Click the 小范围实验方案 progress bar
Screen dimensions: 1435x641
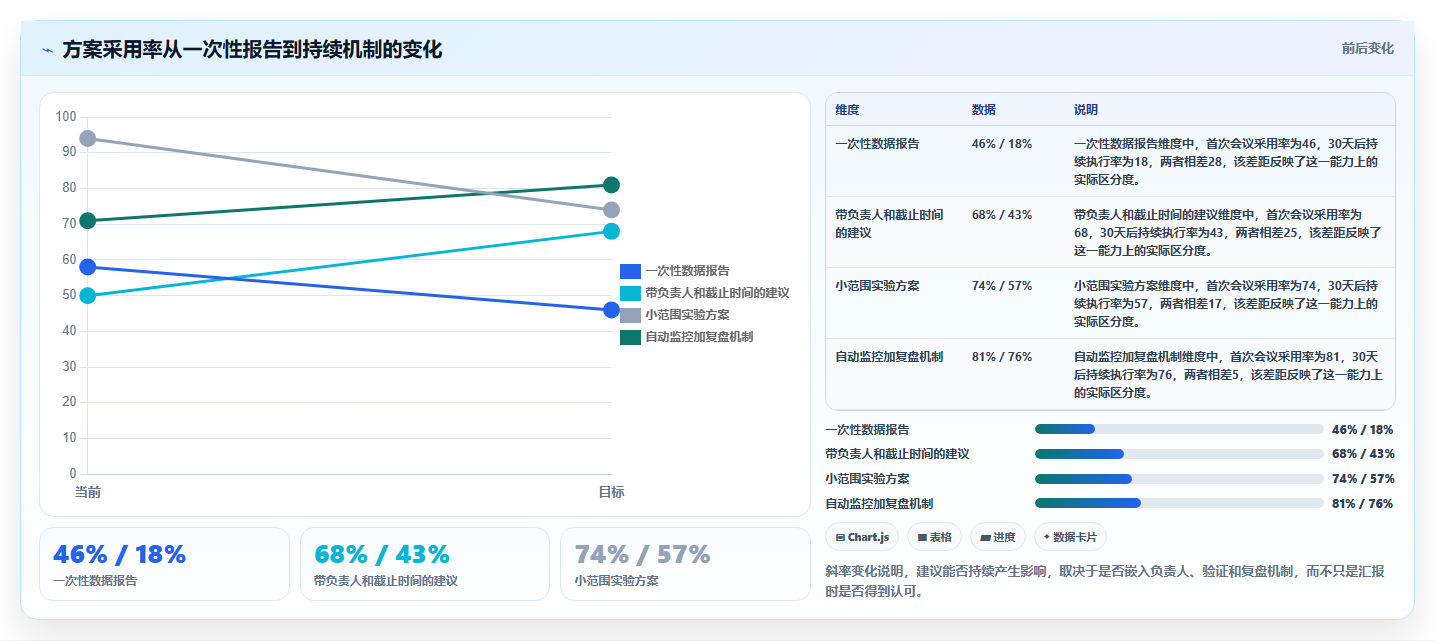coord(1179,479)
